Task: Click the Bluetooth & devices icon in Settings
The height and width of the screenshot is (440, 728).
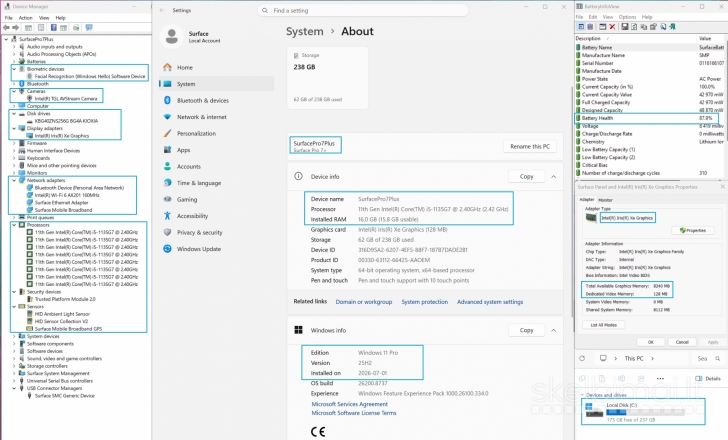Action: pos(167,100)
